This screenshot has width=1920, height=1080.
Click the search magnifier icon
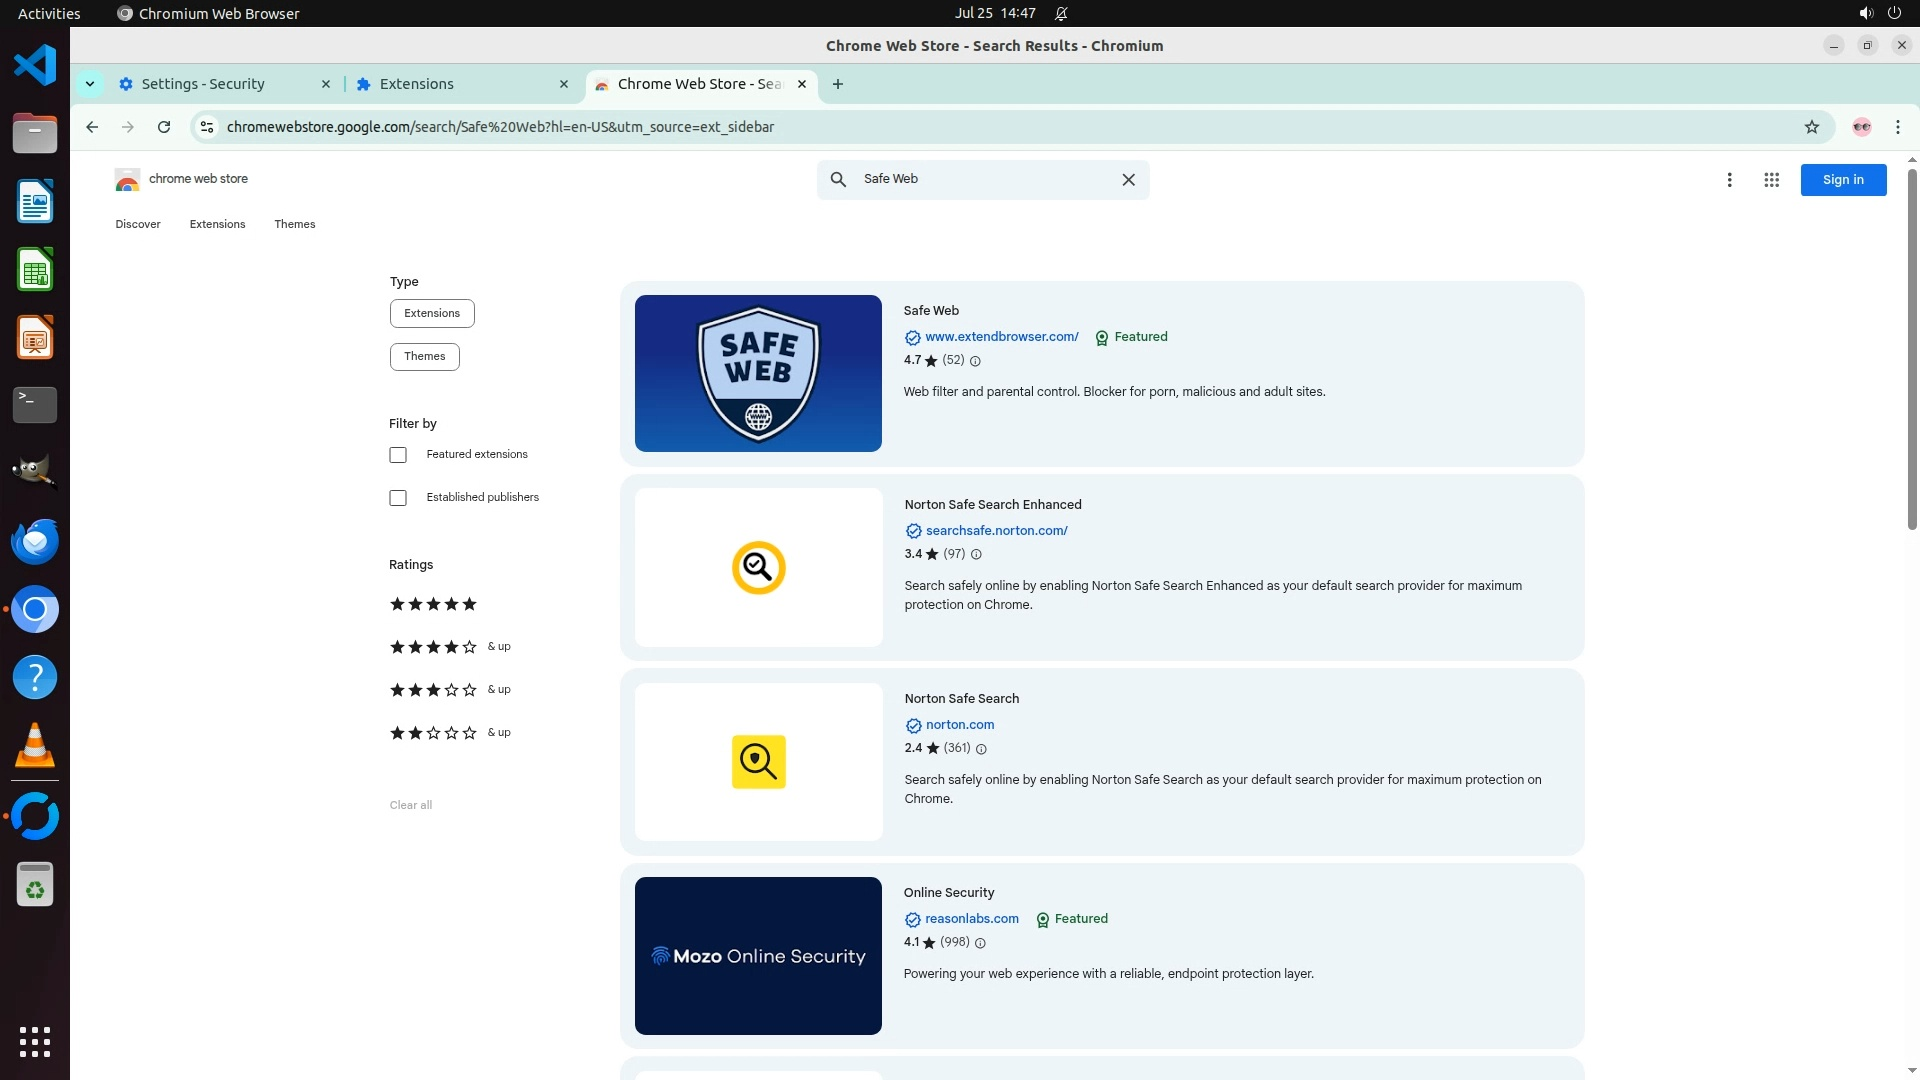point(838,180)
